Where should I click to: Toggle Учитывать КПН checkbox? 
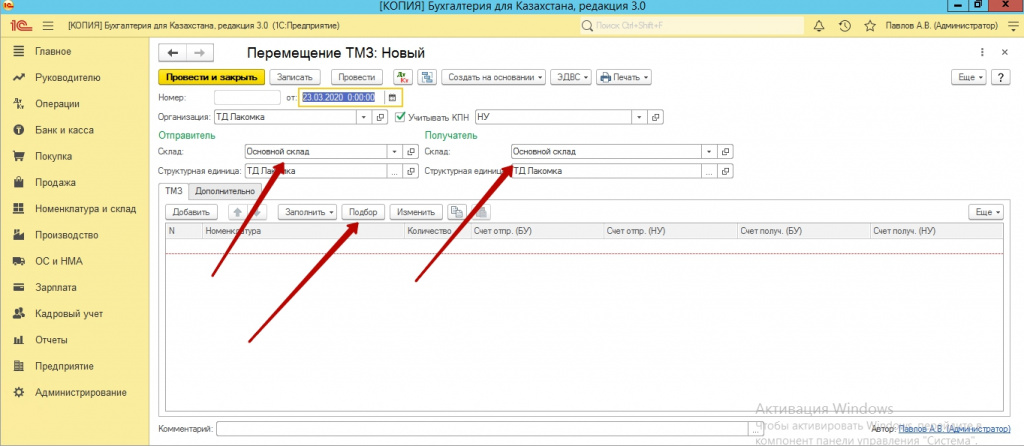(x=401, y=118)
